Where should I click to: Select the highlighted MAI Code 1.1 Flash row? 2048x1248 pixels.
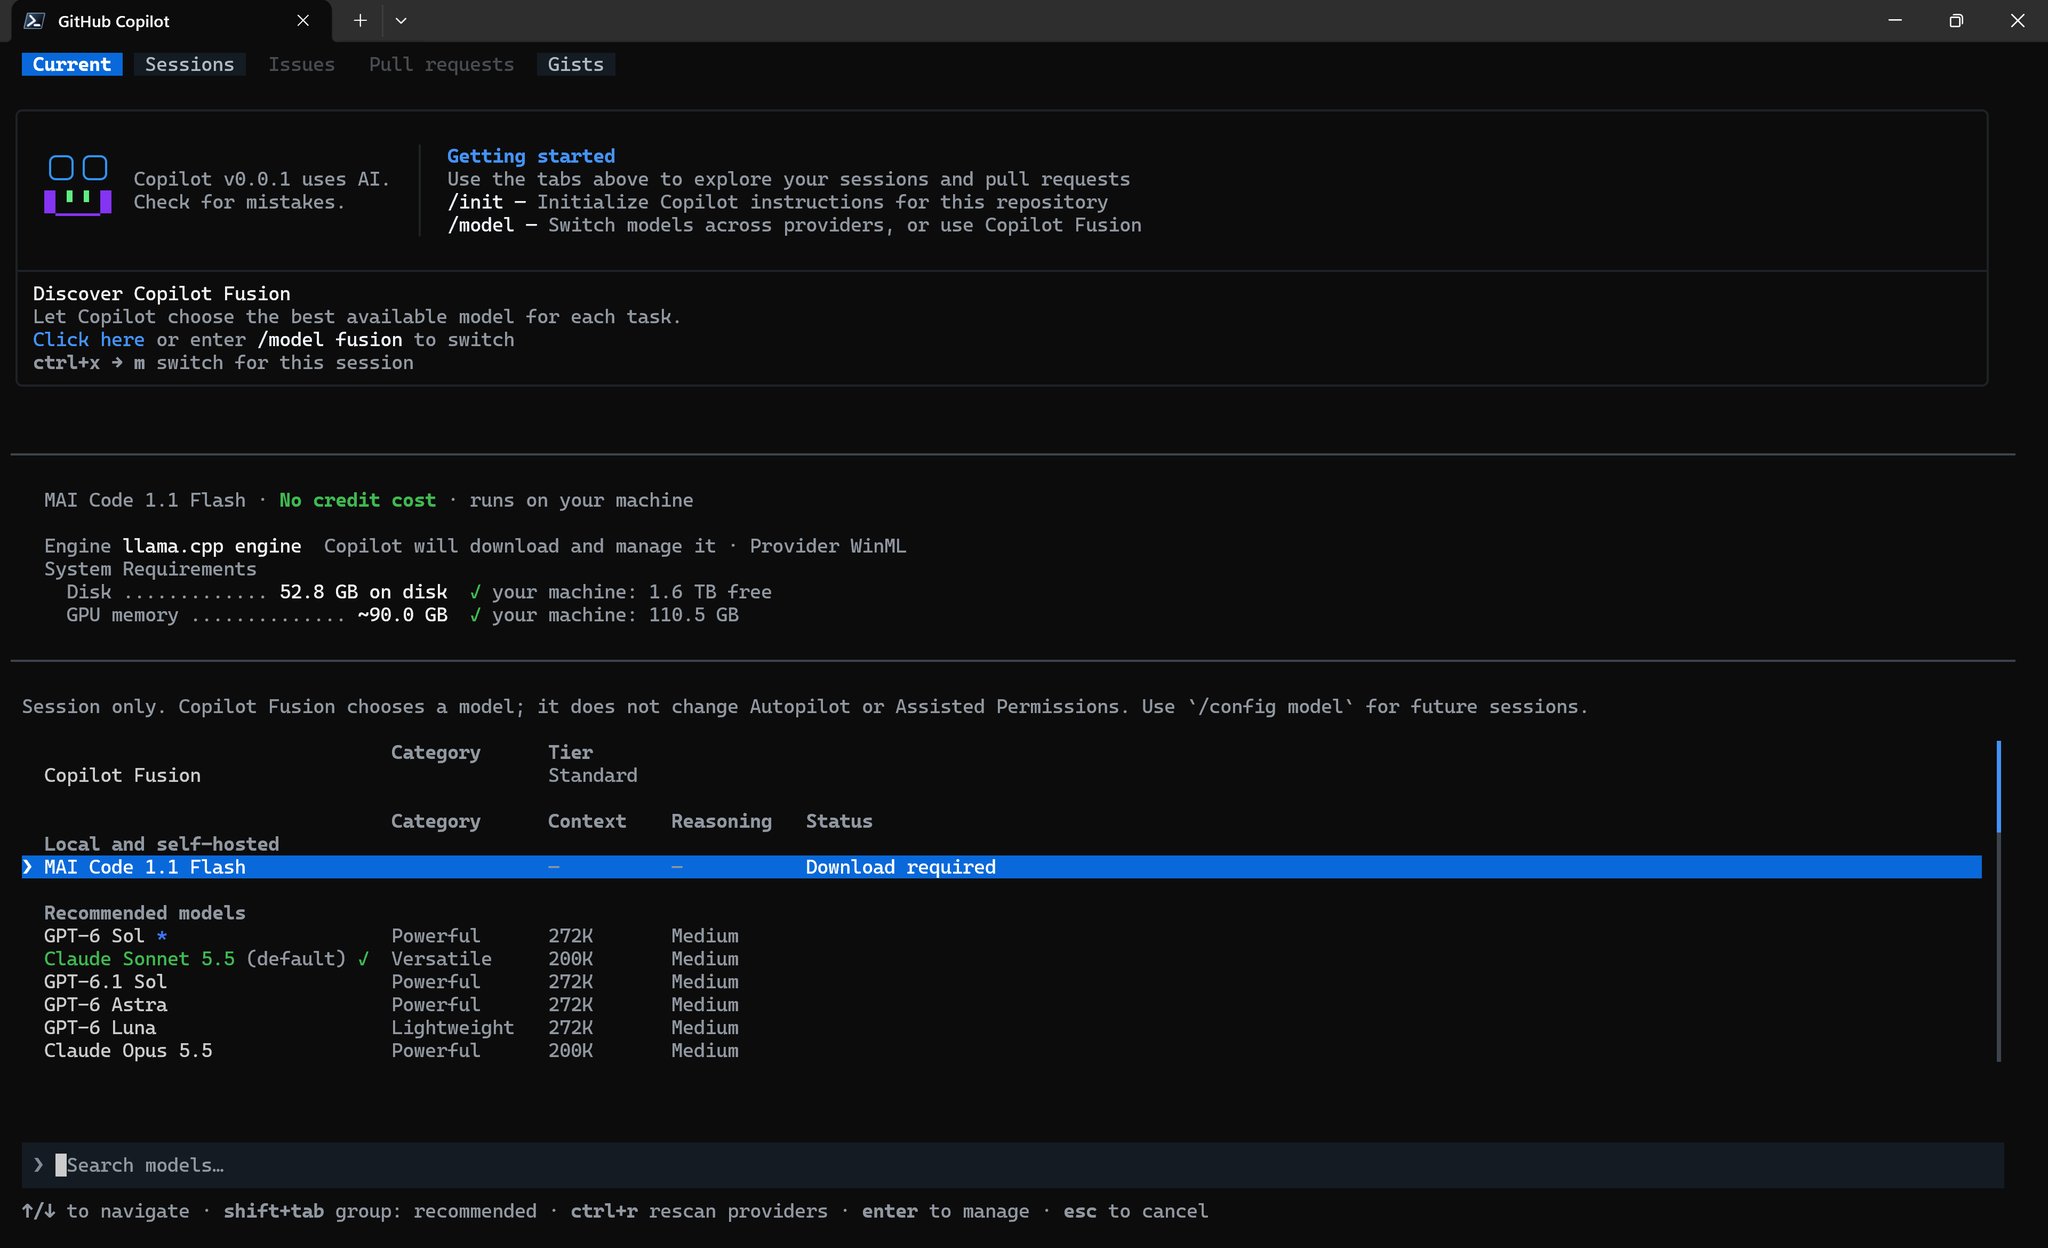click(x=1002, y=867)
